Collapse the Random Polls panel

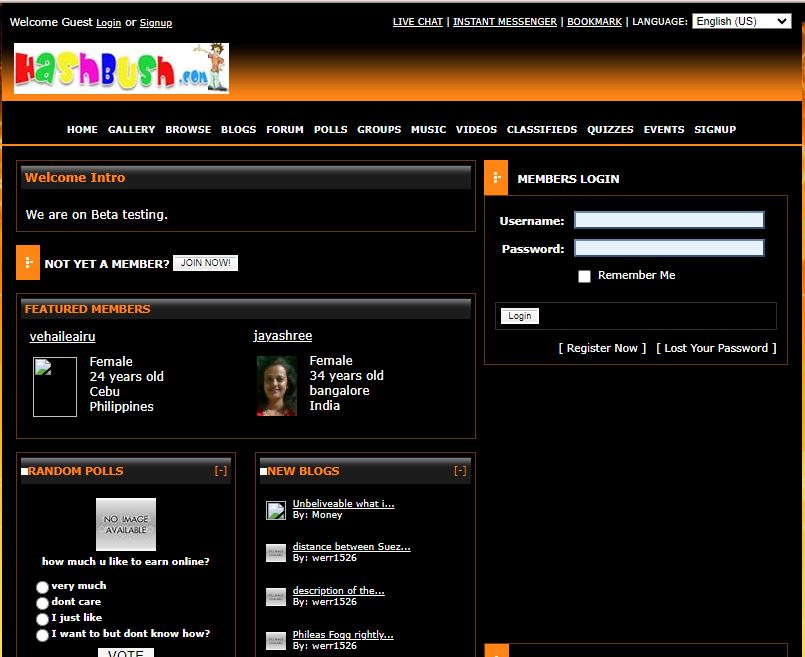pyautogui.click(x=221, y=471)
